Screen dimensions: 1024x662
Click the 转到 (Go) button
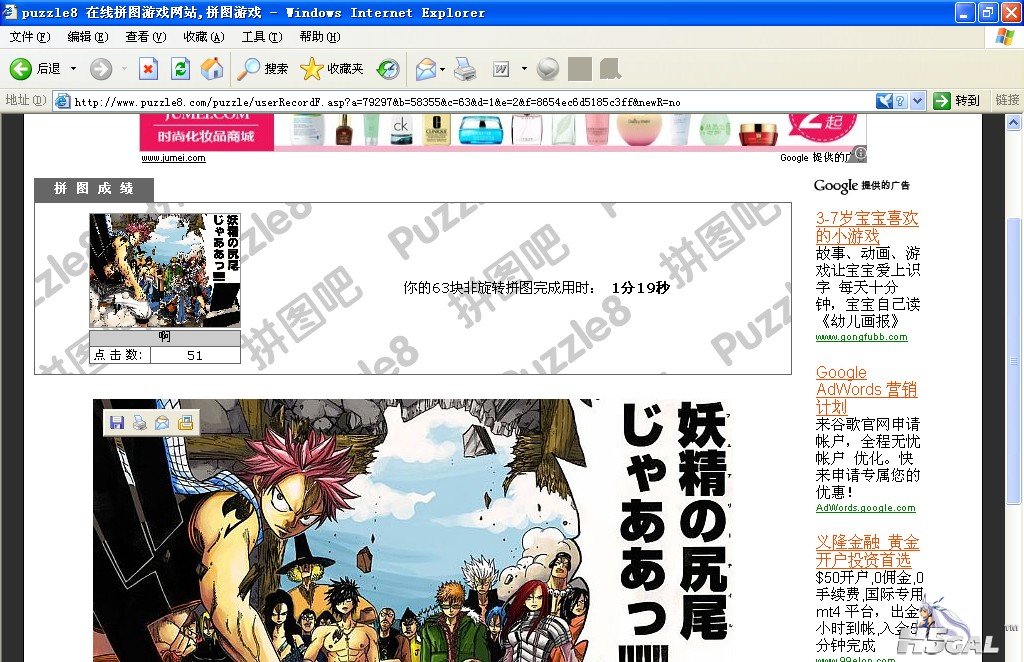click(x=957, y=101)
